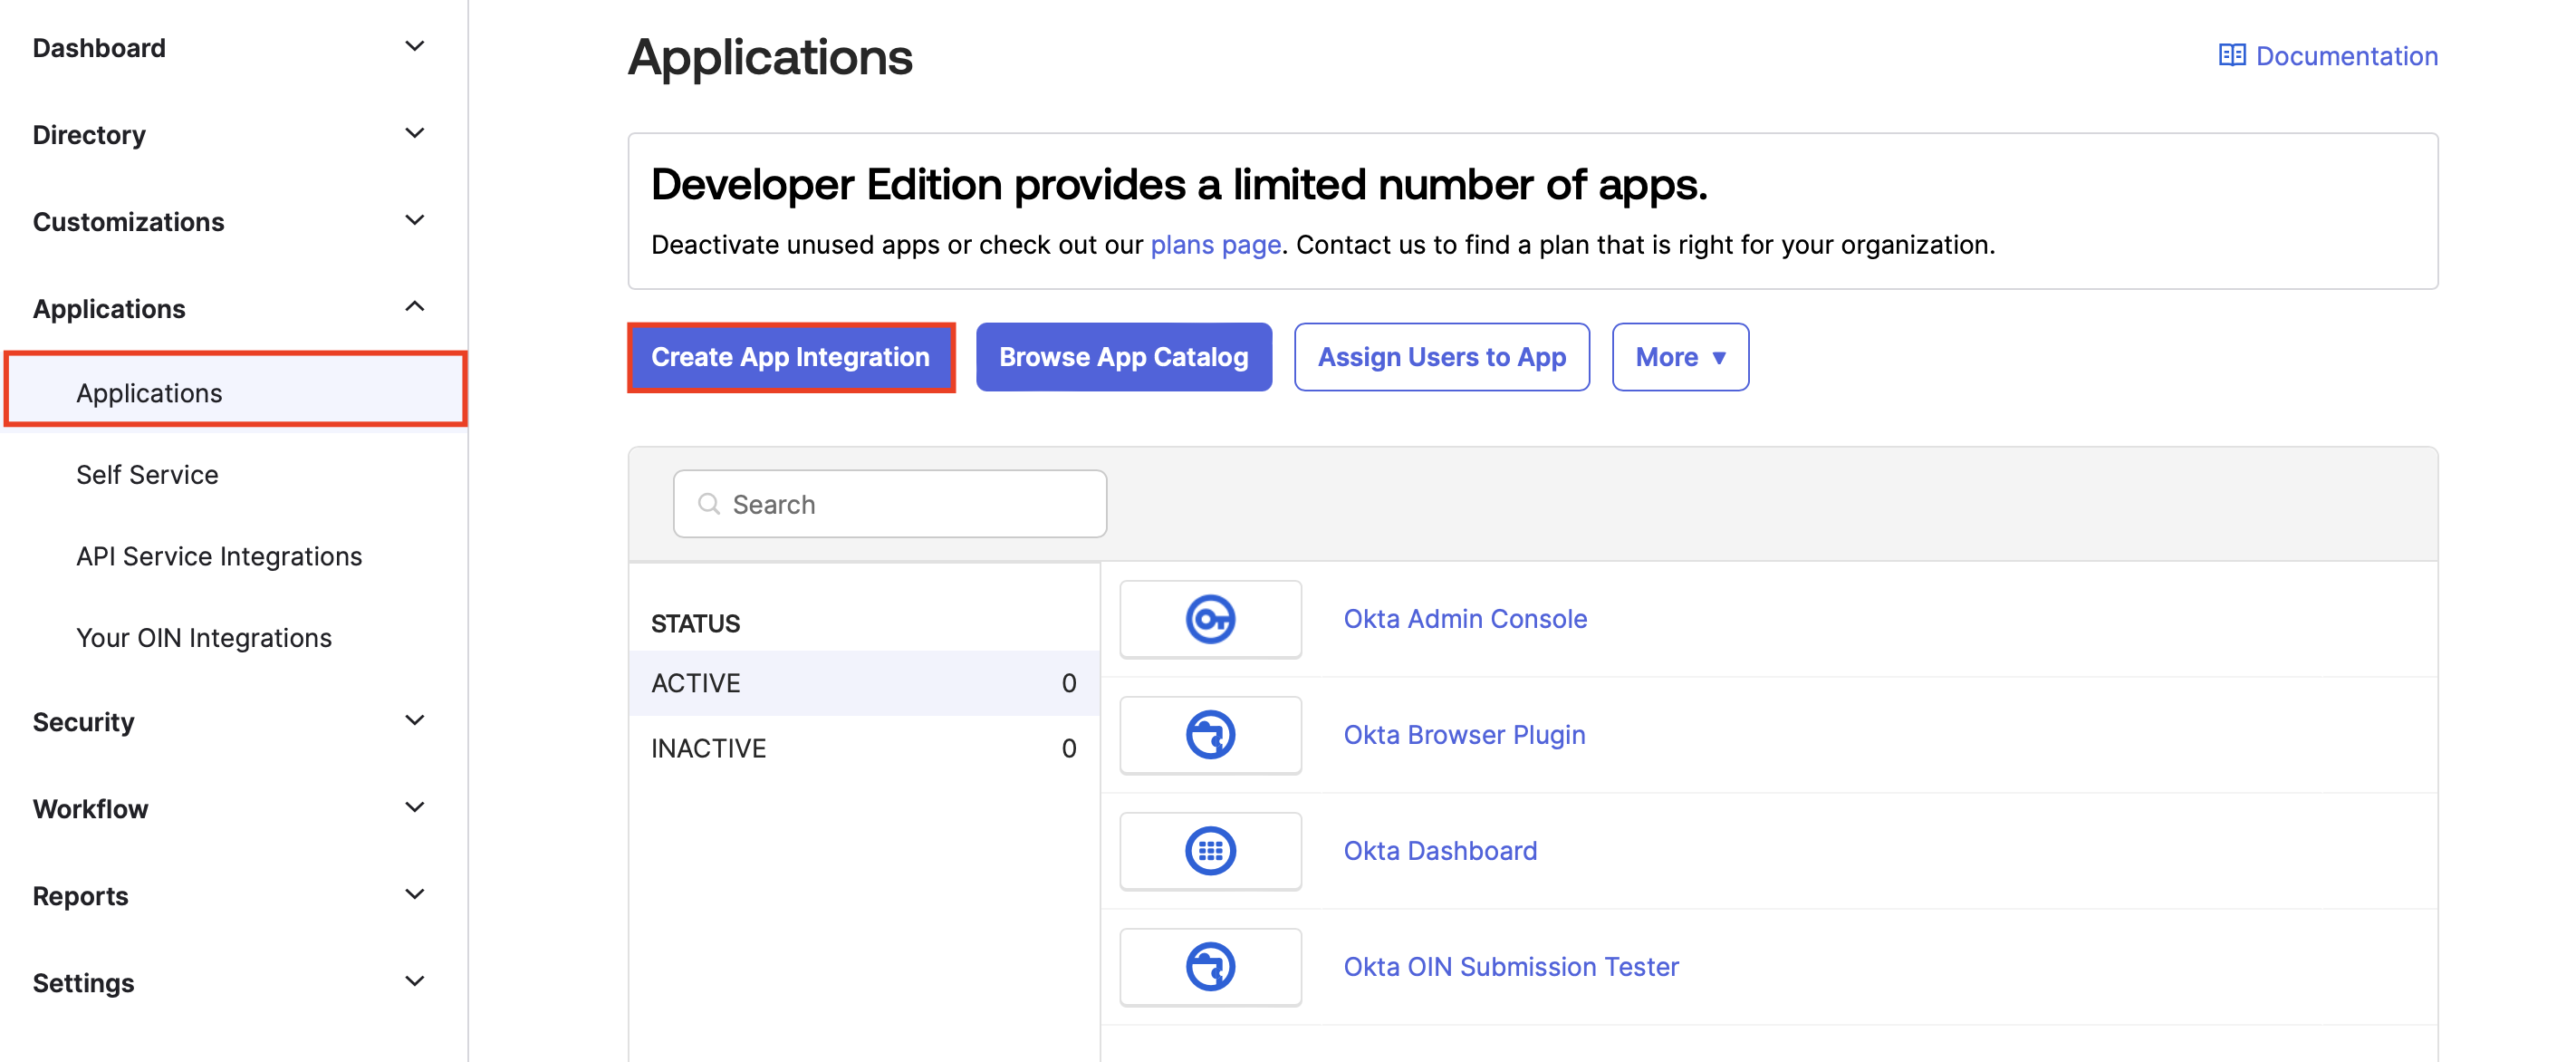Open the Okta OIN Submission Tester link
Screen dimensions: 2576x1062
(1511, 967)
